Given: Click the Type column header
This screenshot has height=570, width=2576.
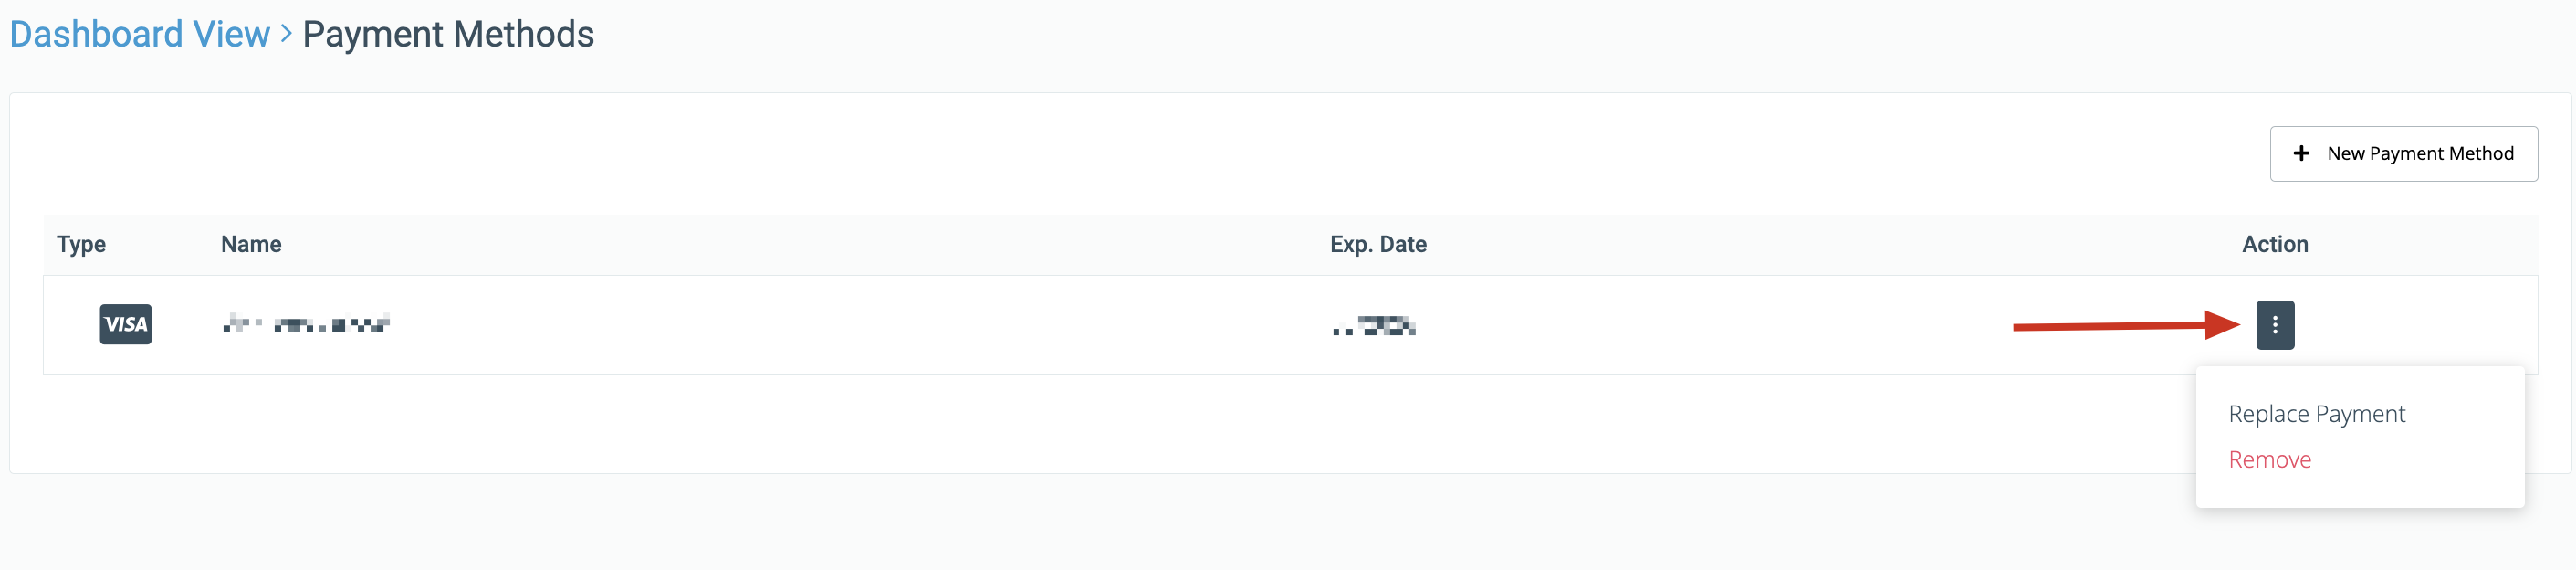Looking at the screenshot, I should tap(81, 245).
